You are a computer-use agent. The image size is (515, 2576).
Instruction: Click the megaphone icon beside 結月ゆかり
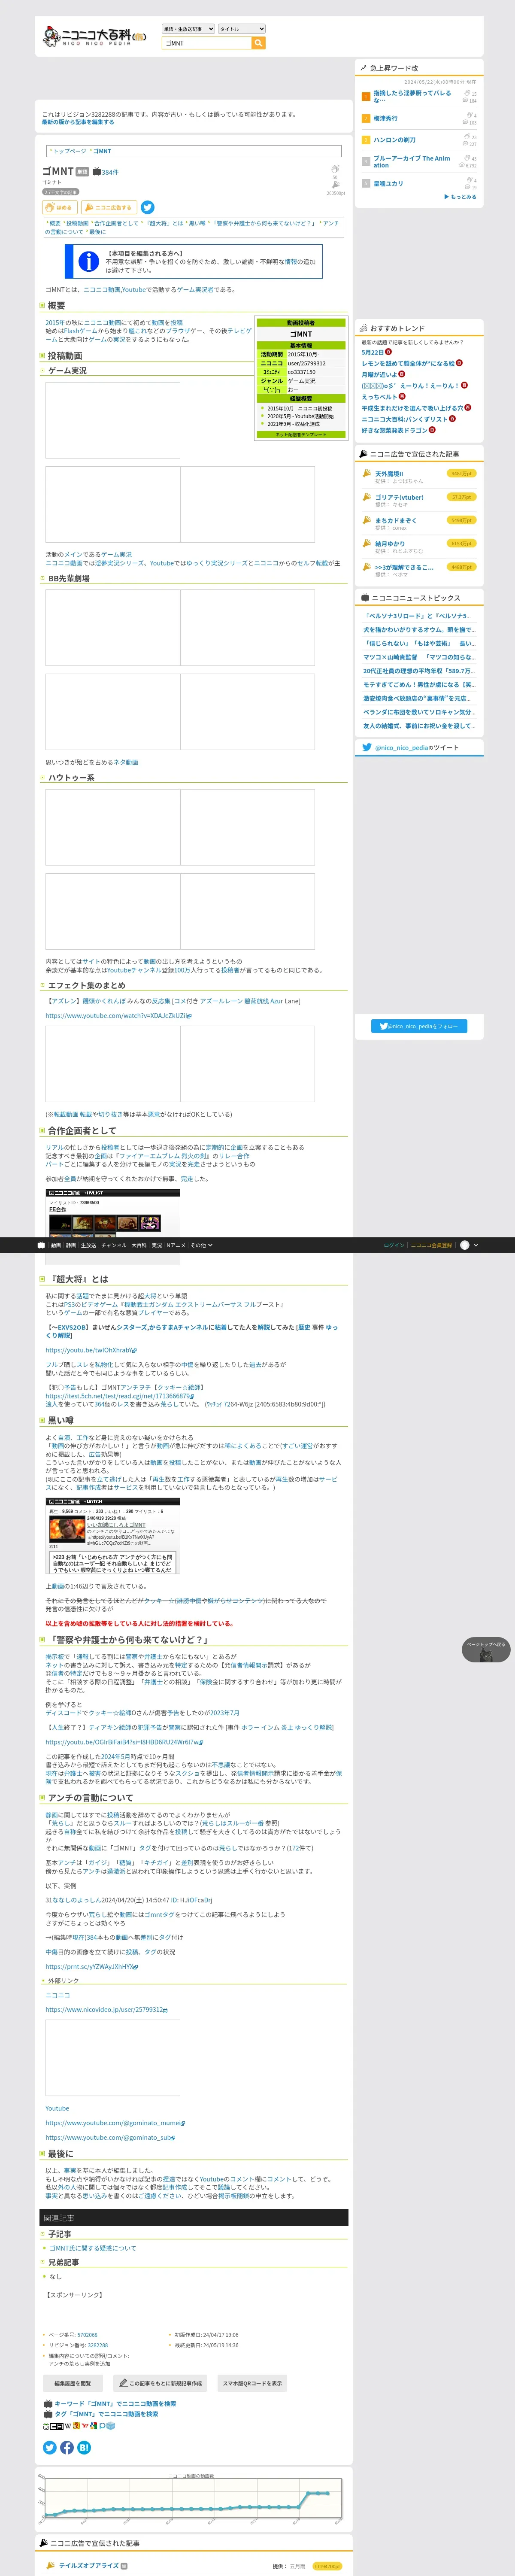pos(366,543)
